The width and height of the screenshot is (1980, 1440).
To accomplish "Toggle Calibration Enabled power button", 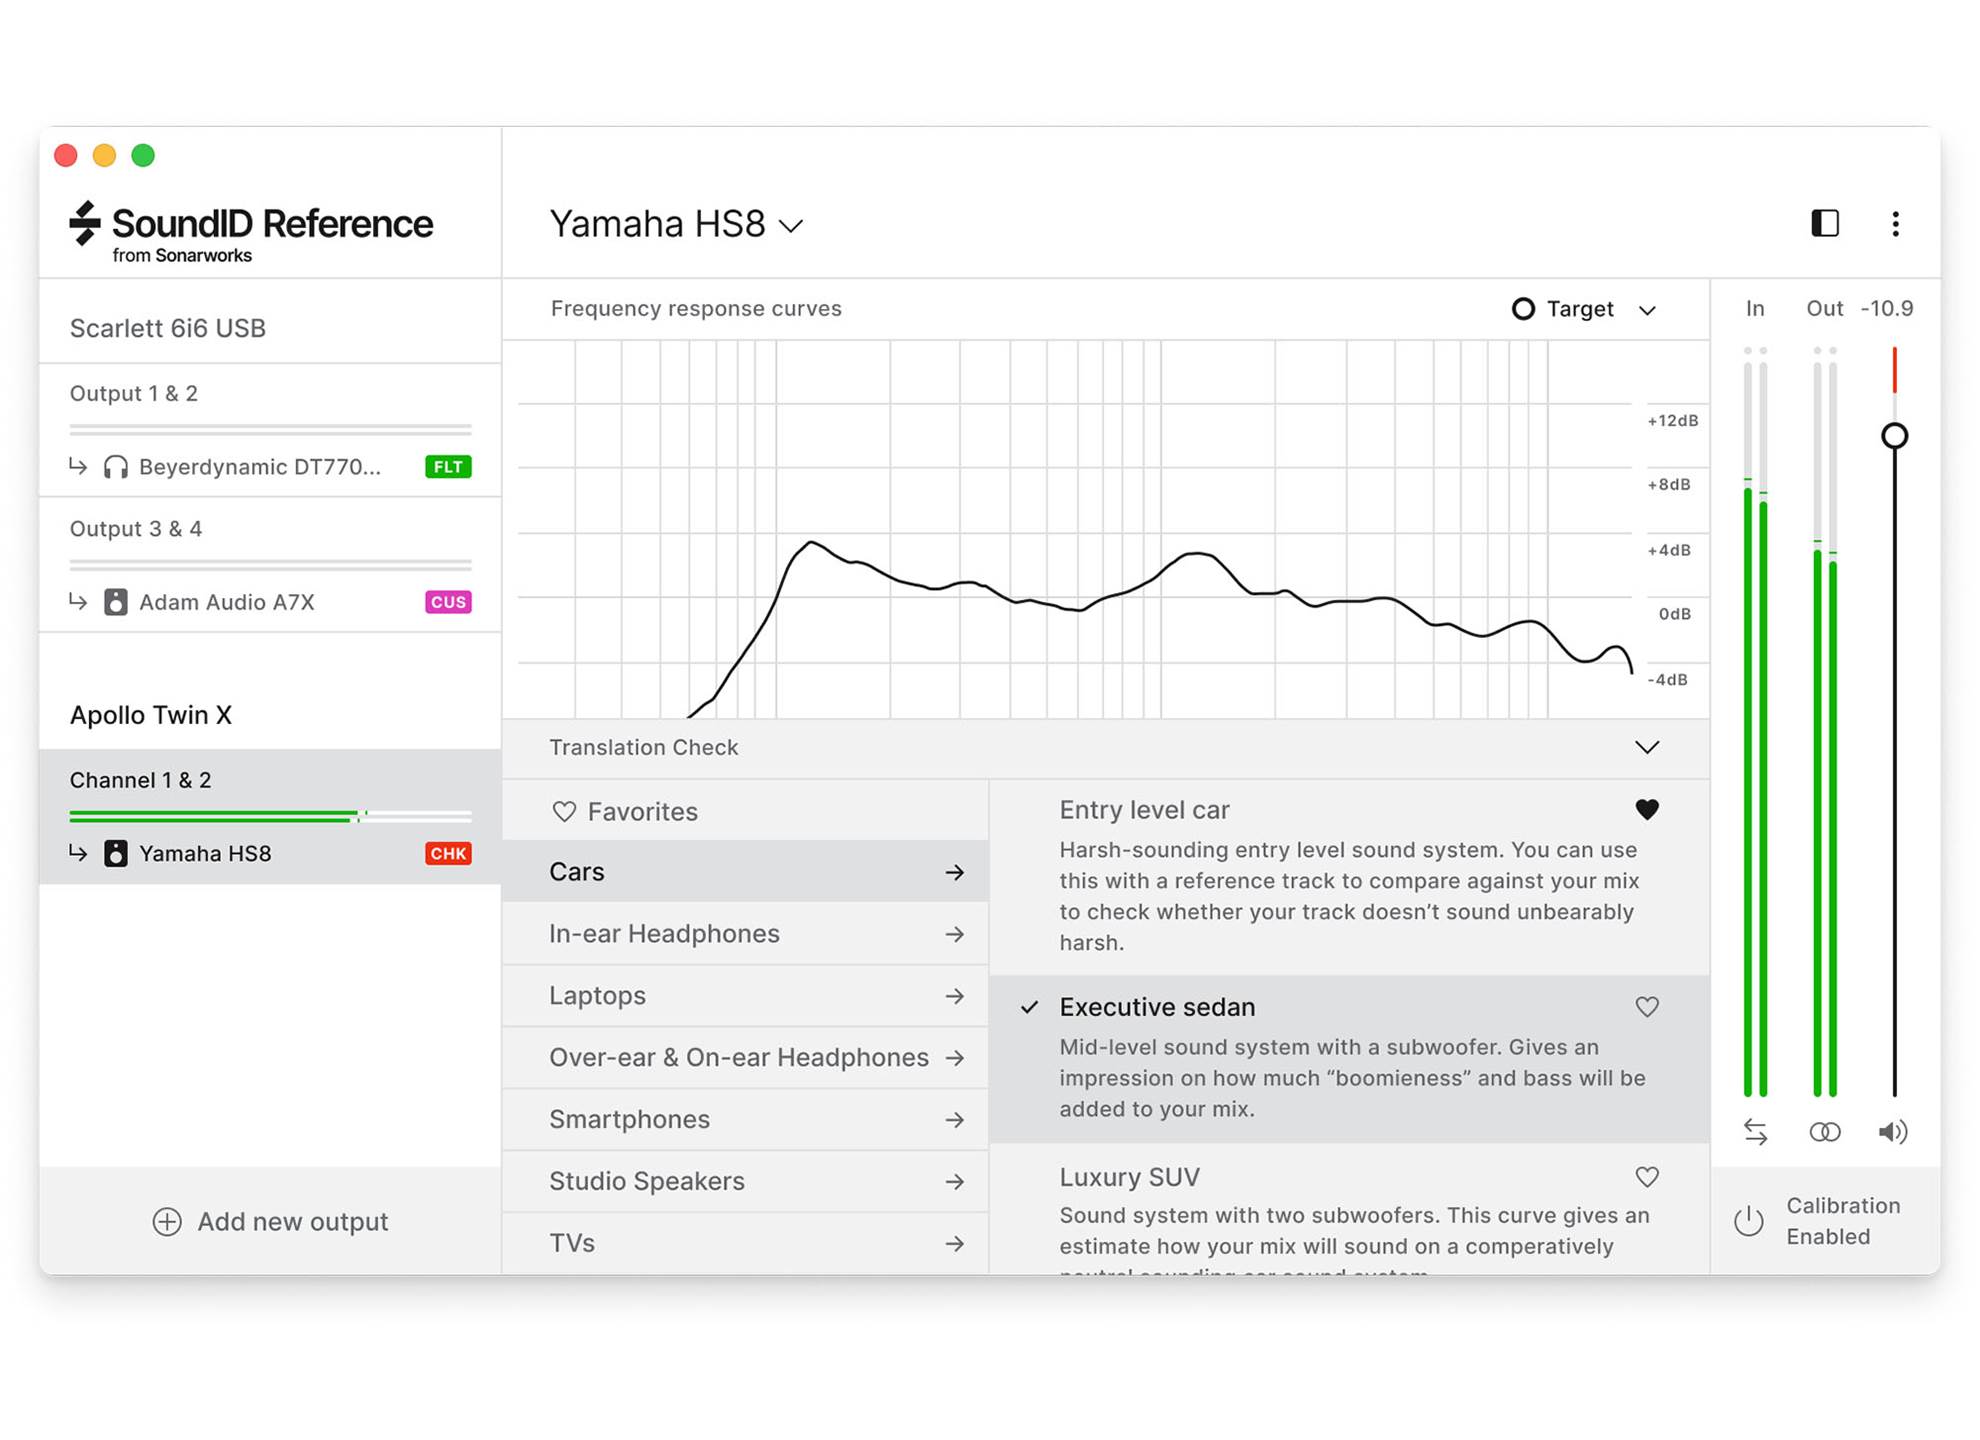I will [x=1748, y=1221].
